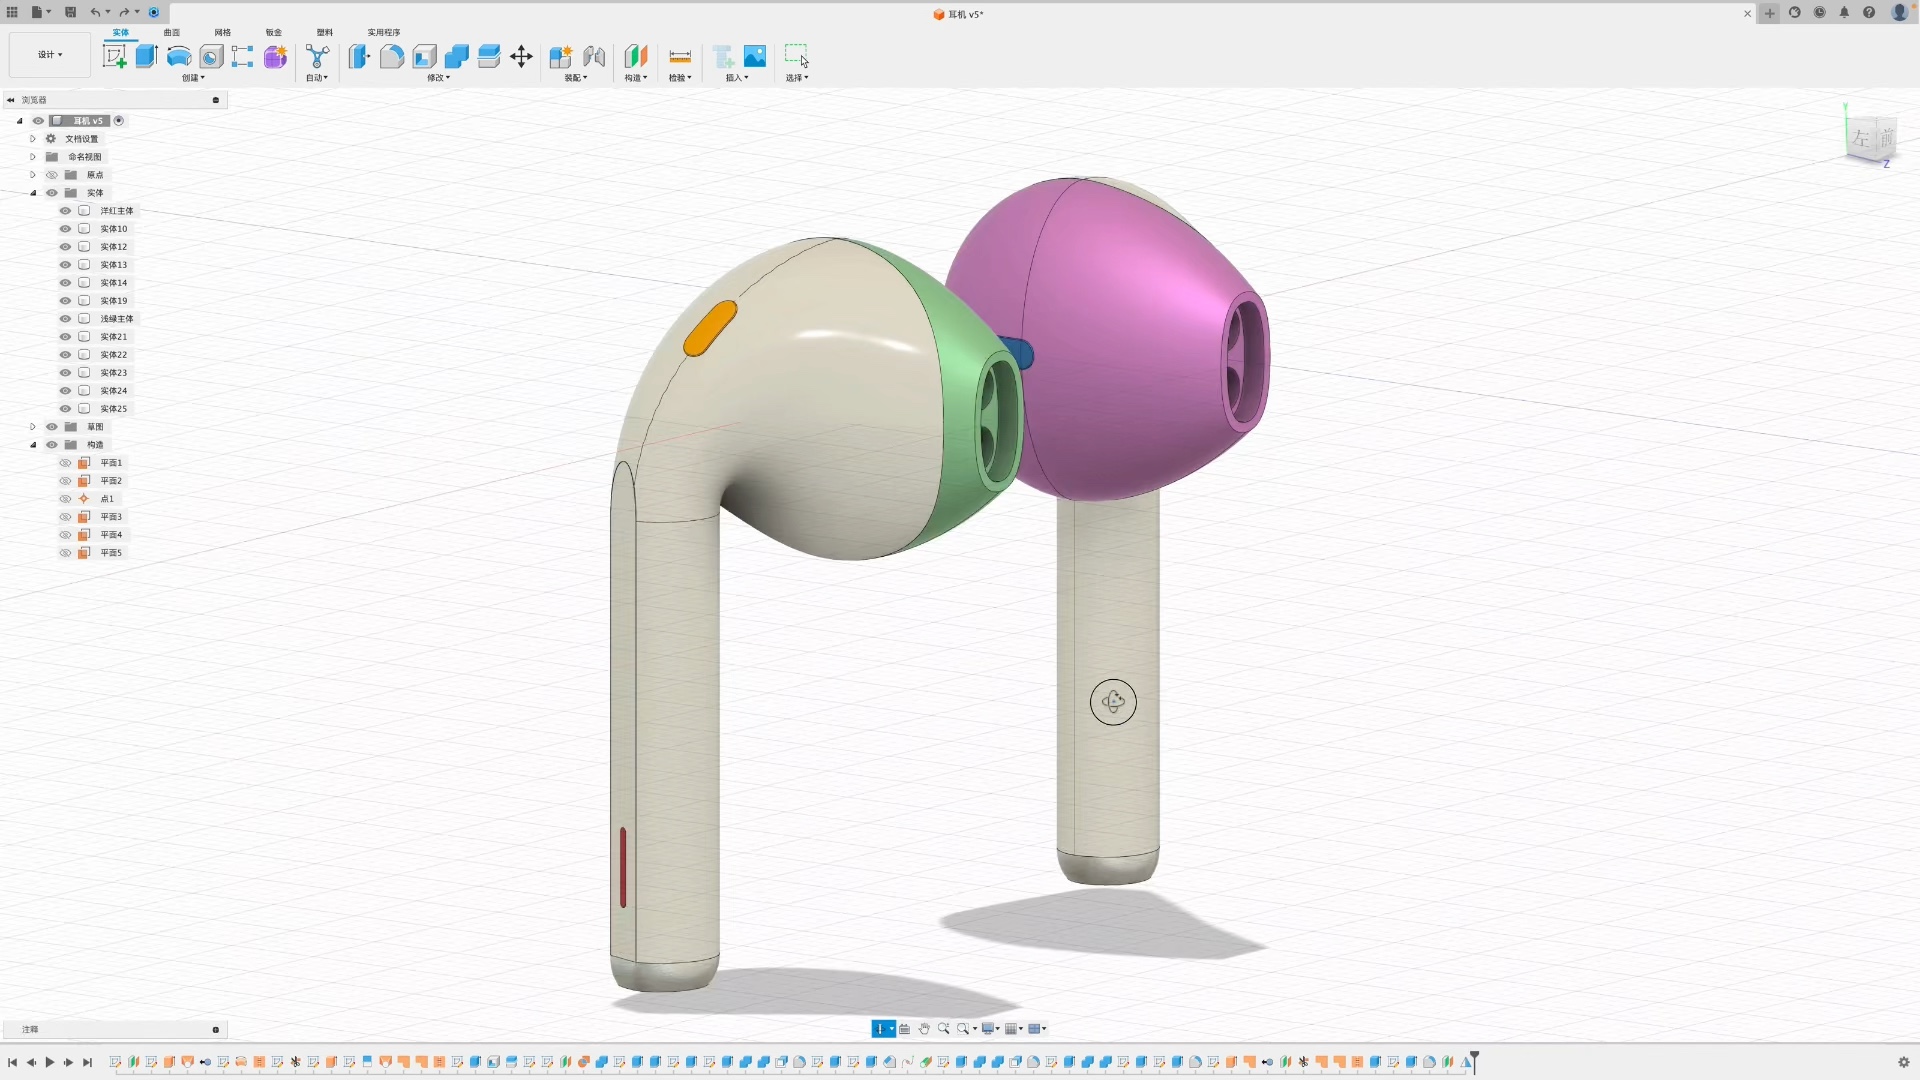Open the 选择 (Select) dropdown
Screen dimensions: 1920x1080
pyautogui.click(x=797, y=77)
